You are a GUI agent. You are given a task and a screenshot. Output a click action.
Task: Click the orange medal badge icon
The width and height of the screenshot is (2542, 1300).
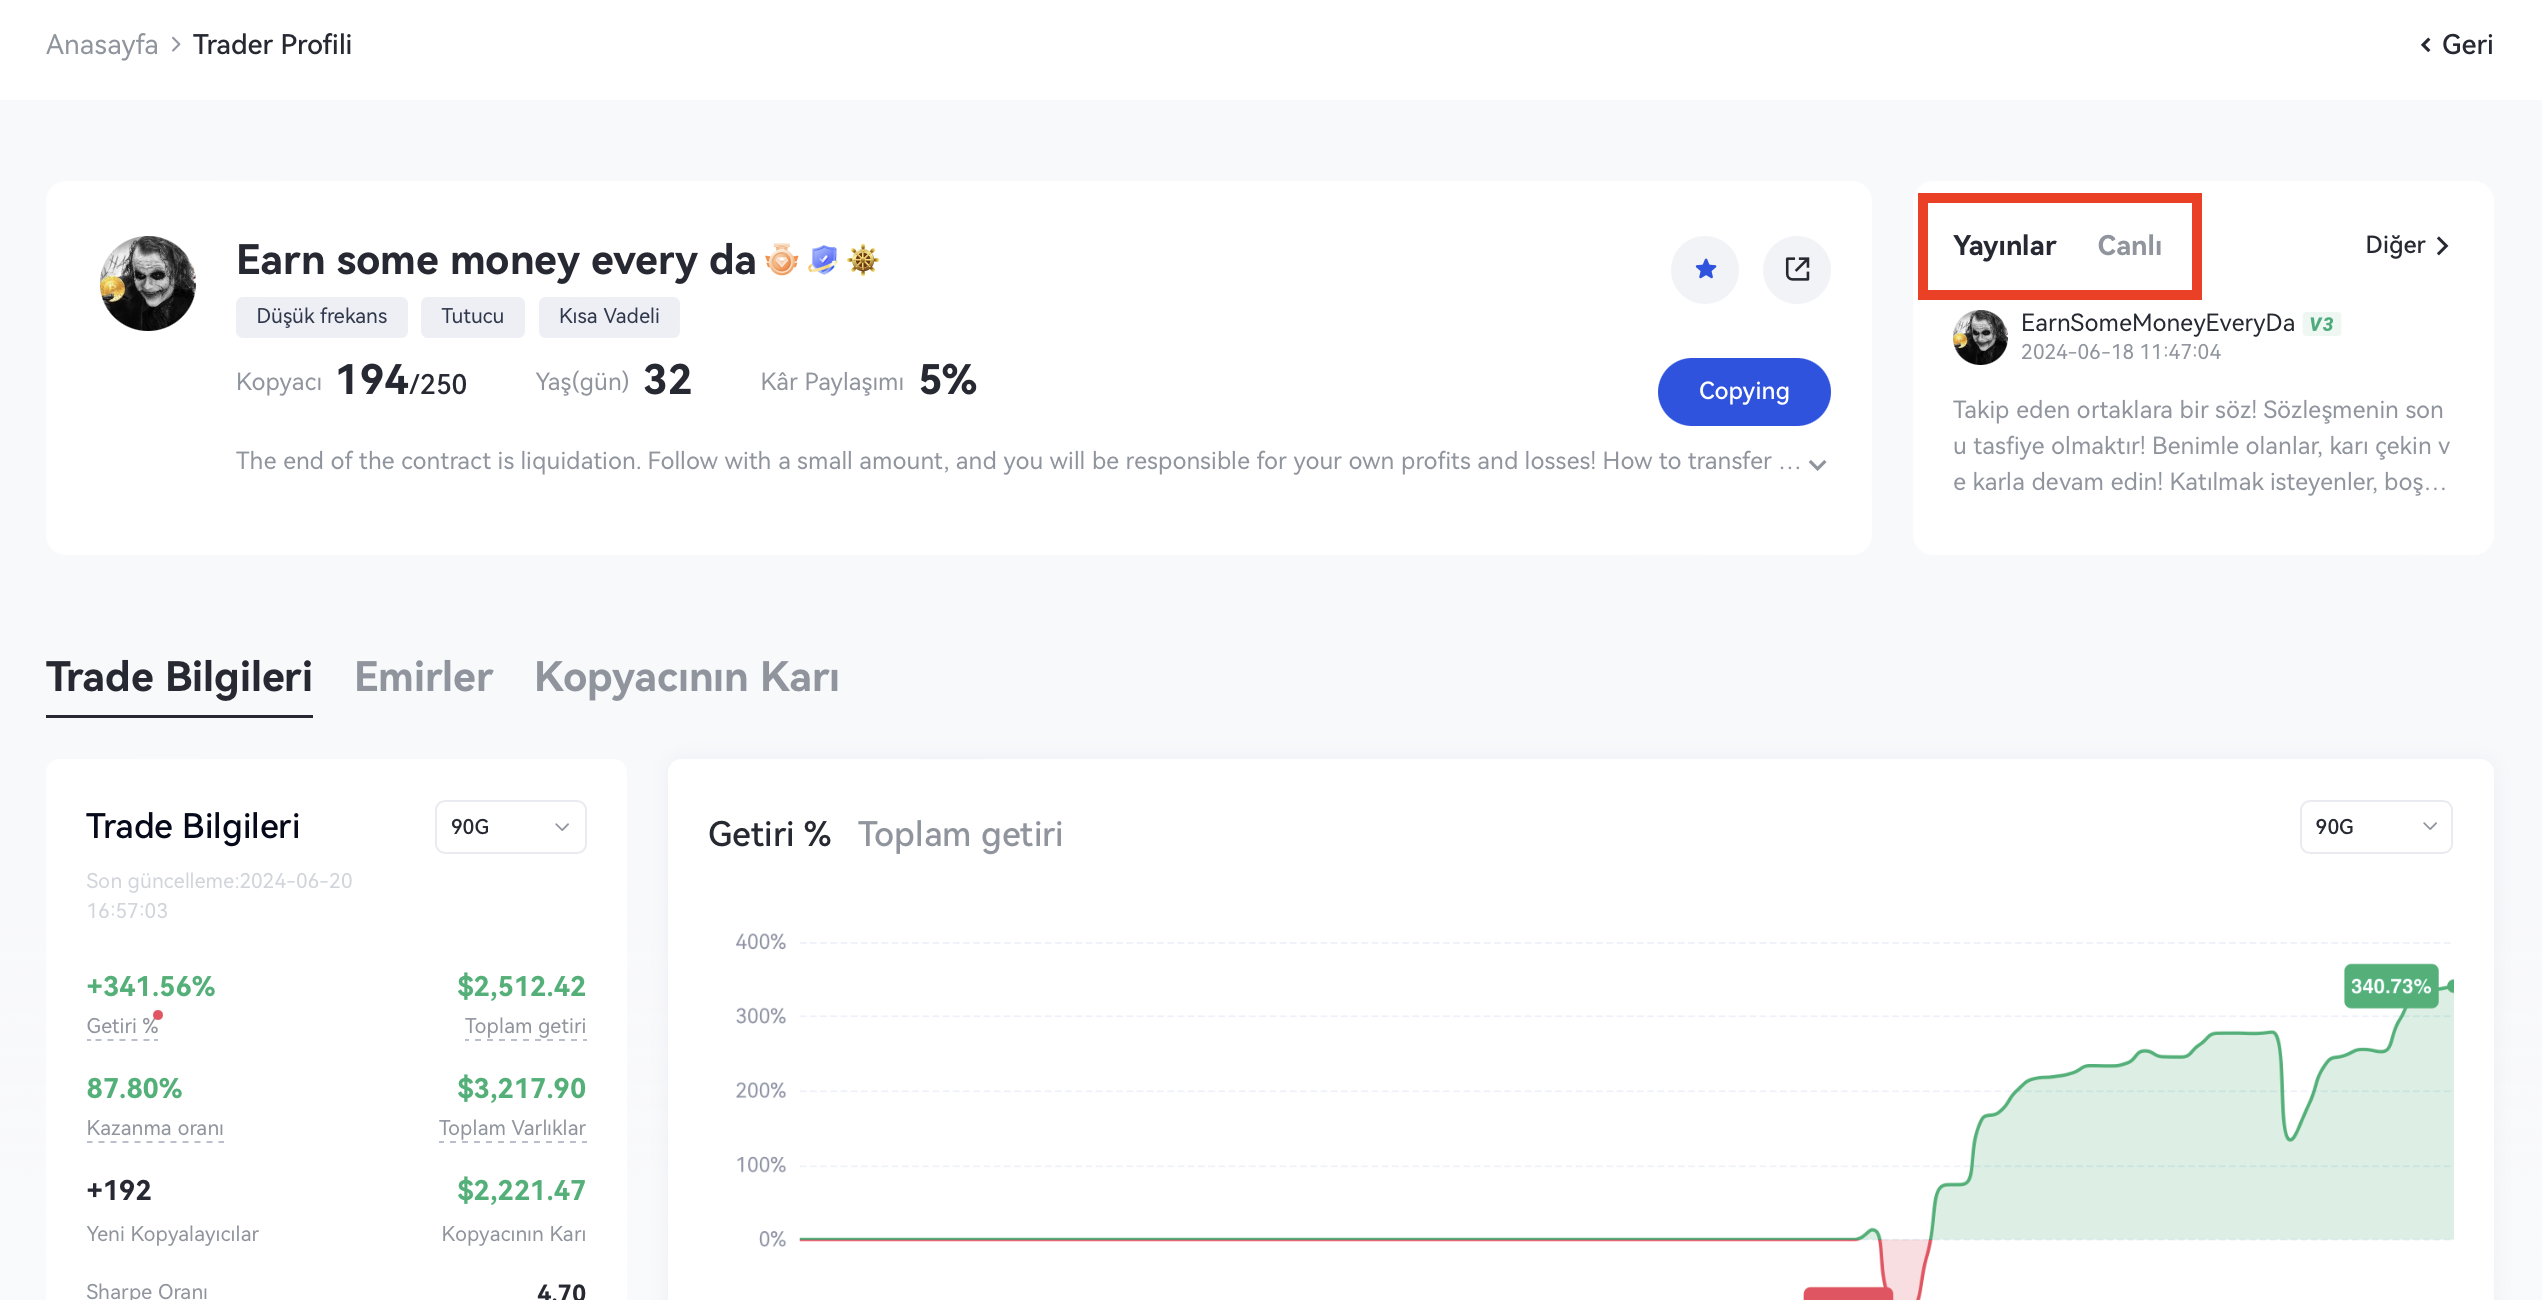click(782, 260)
